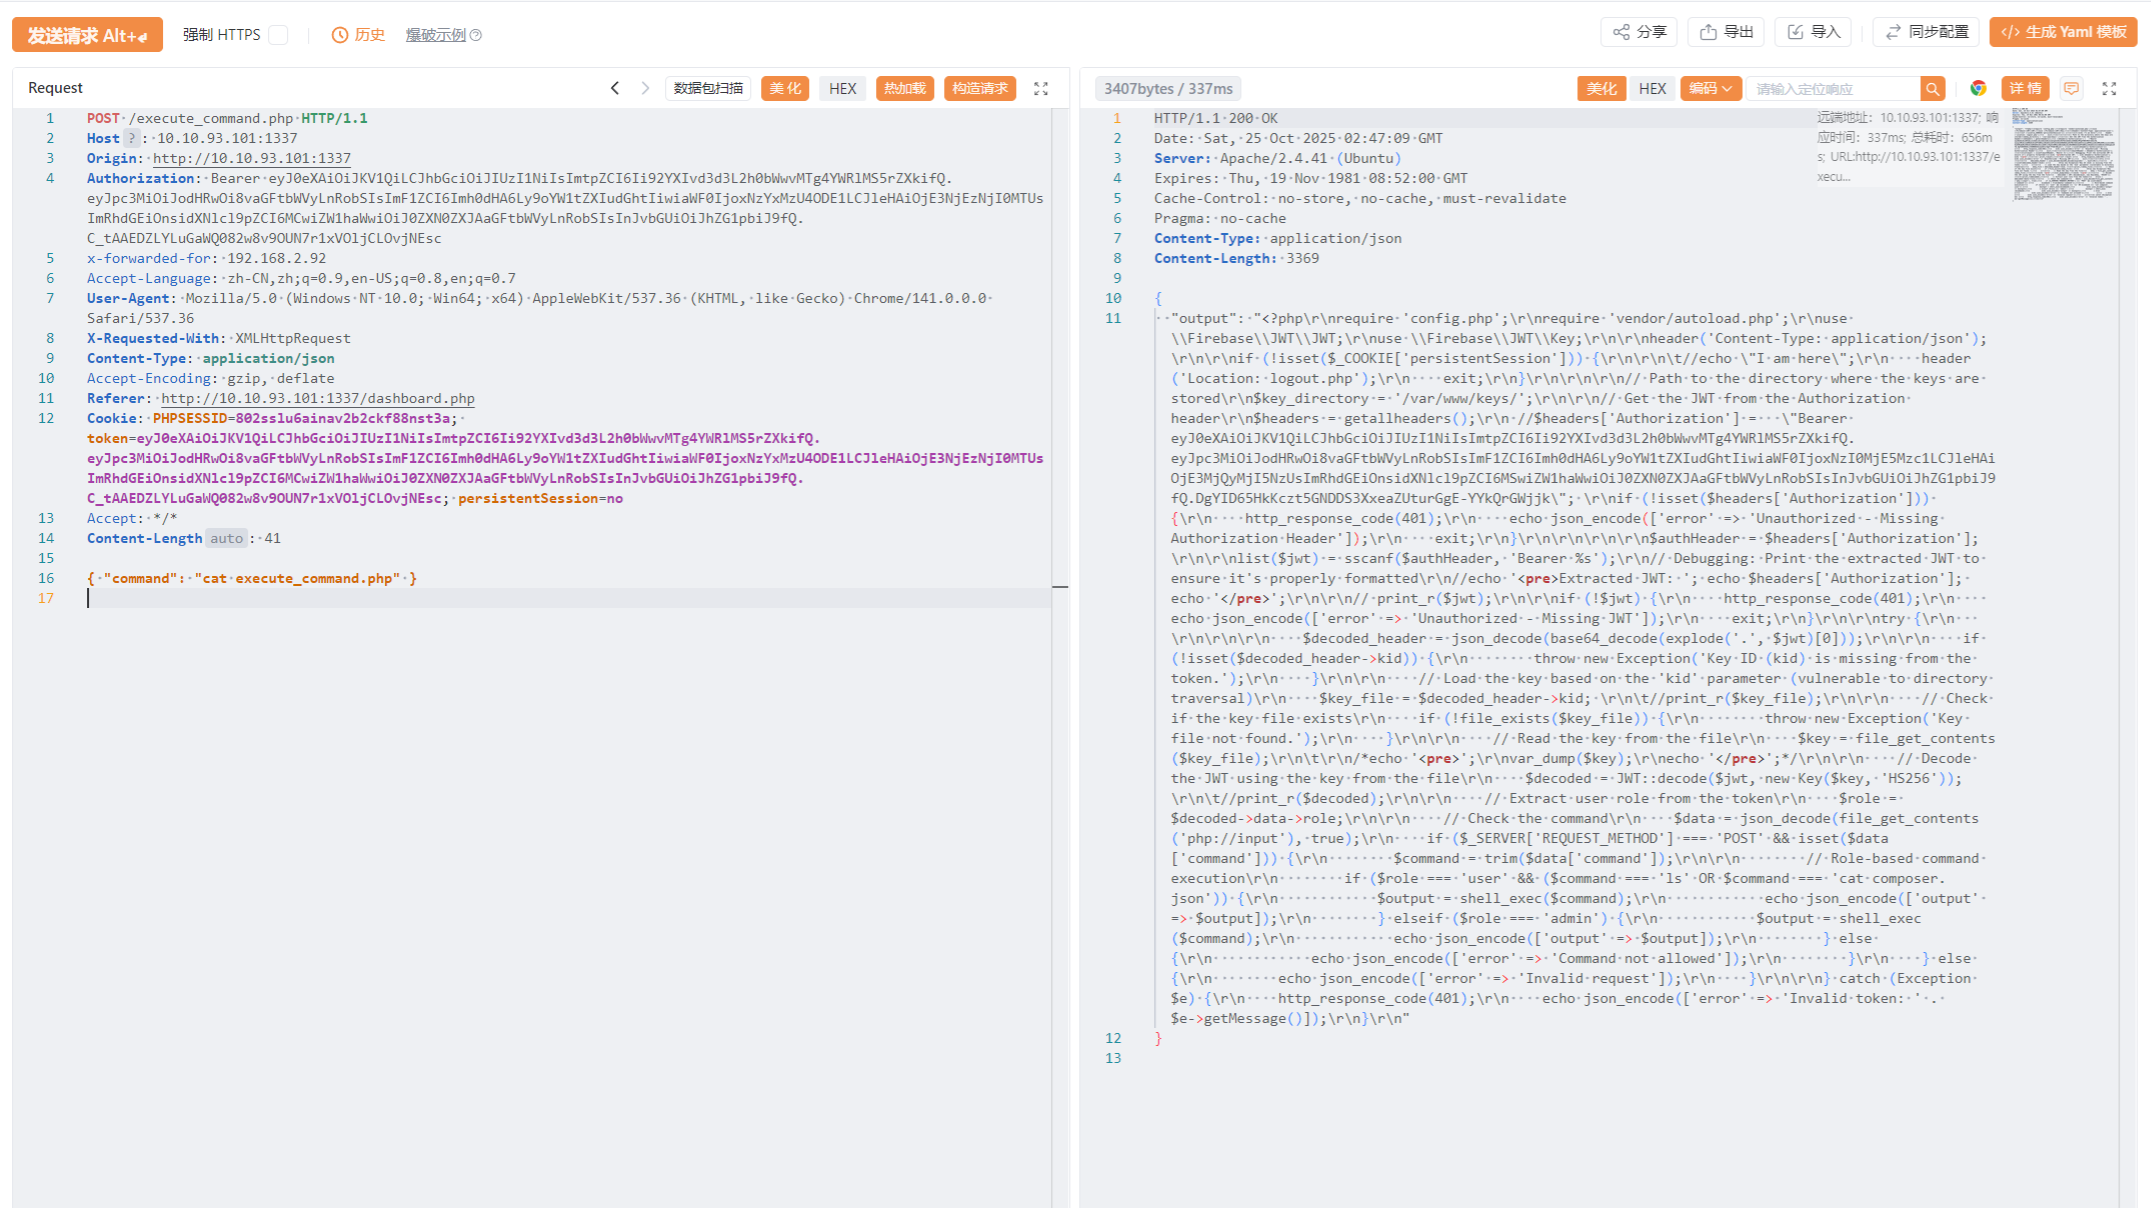This screenshot has width=2151, height=1208.
Task: Click the Host header question tag
Action: (131, 138)
